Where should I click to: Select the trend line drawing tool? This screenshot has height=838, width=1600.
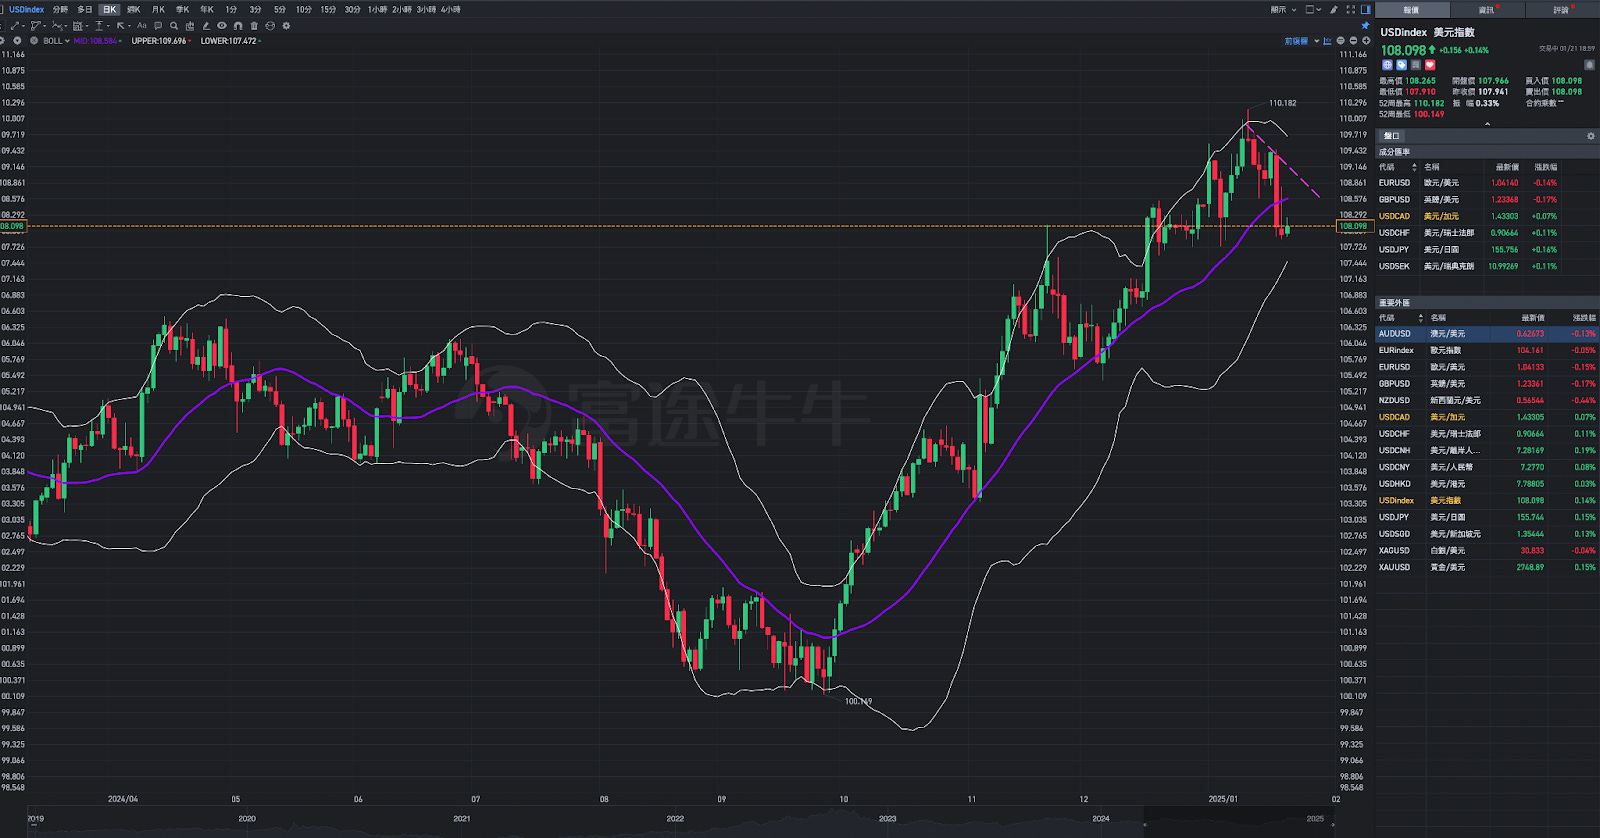[x=15, y=26]
